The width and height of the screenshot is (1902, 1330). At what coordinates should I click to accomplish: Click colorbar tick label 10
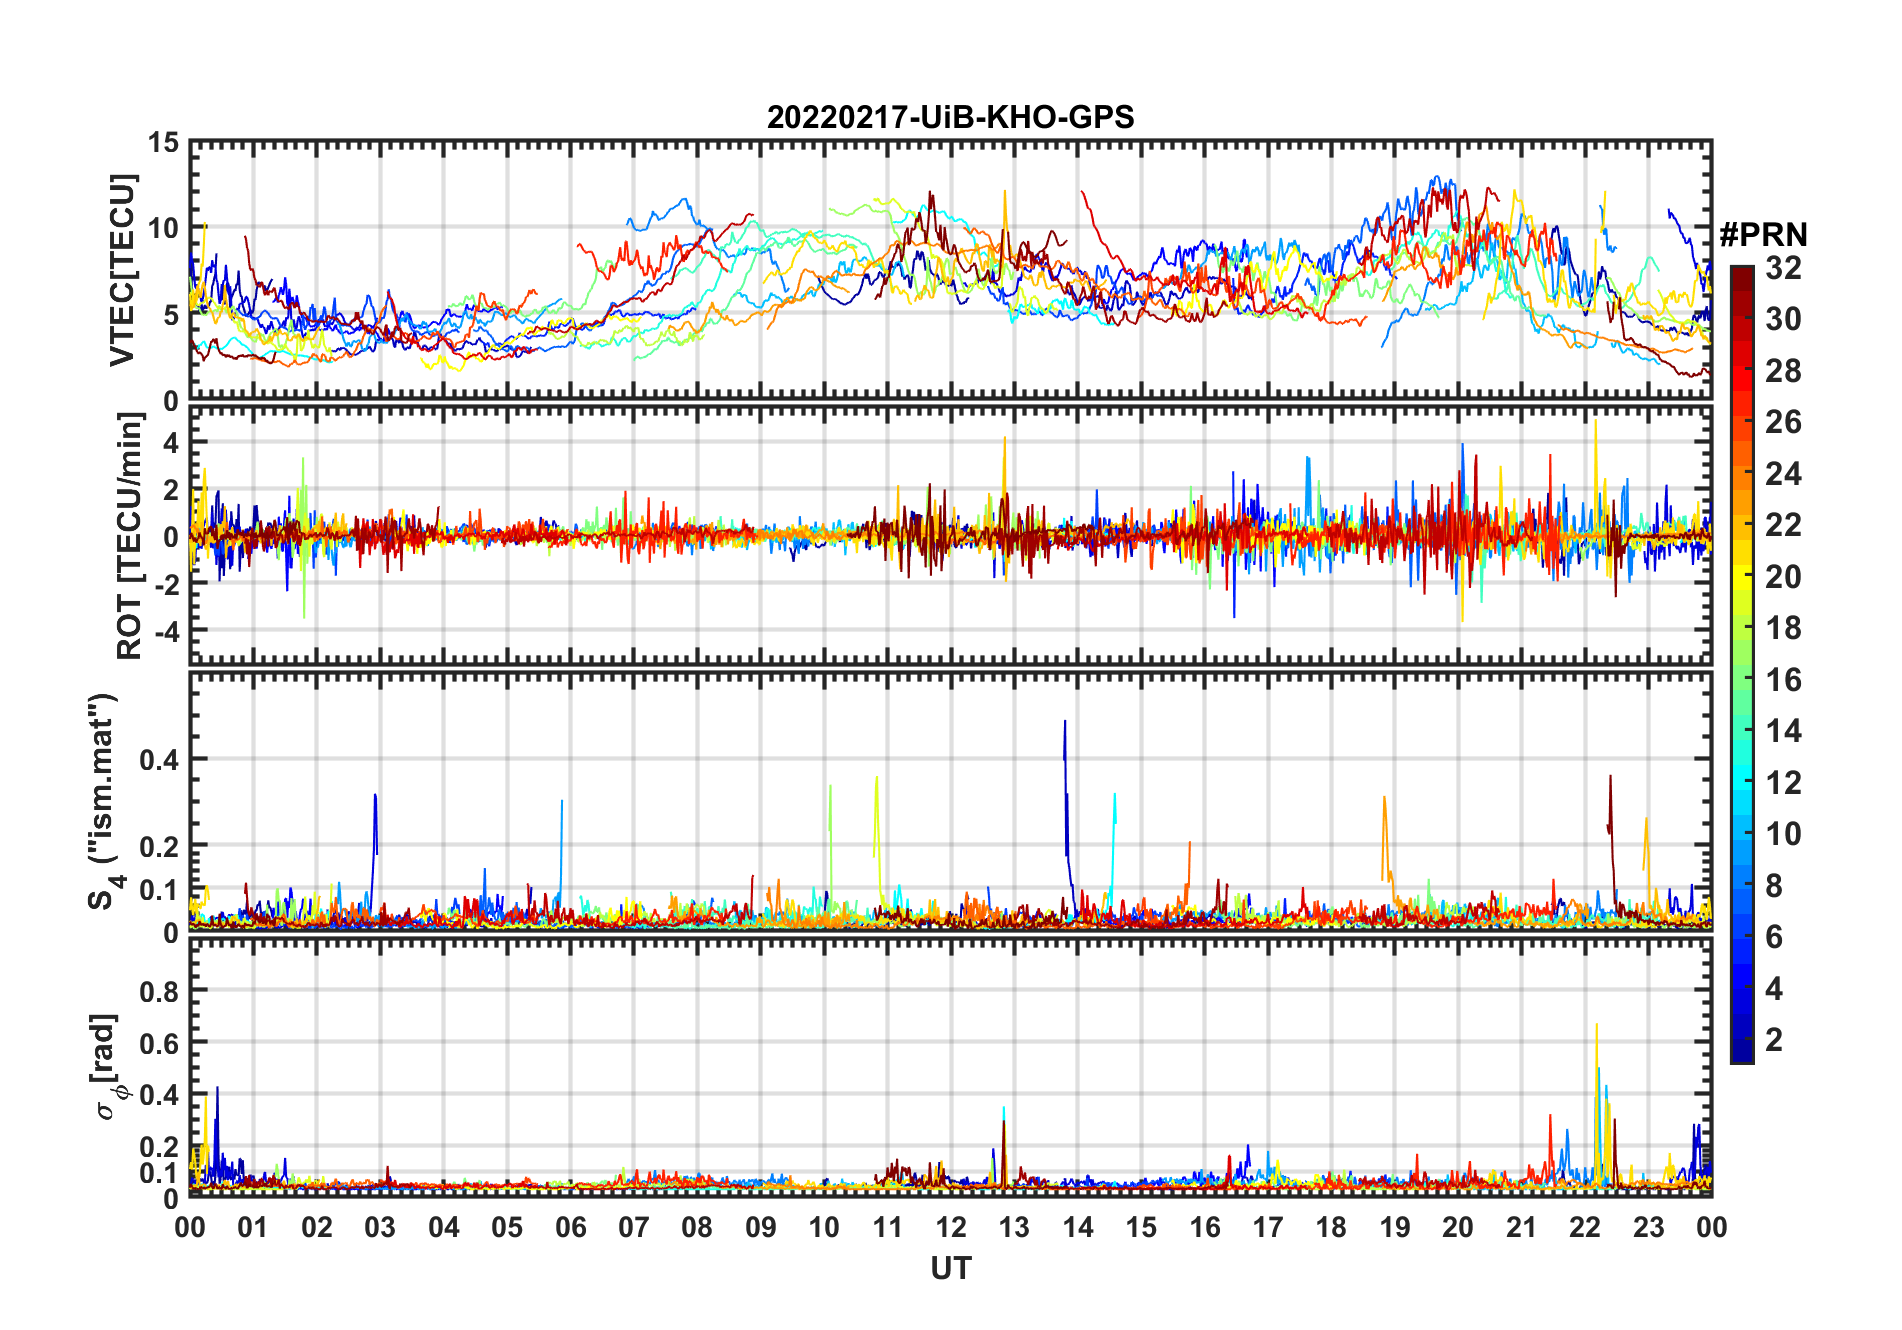pyautogui.click(x=1783, y=834)
